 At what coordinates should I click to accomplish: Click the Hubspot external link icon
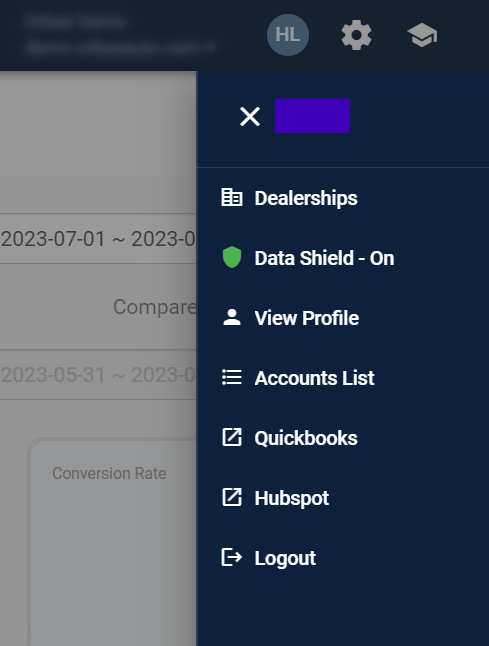pyautogui.click(x=232, y=497)
